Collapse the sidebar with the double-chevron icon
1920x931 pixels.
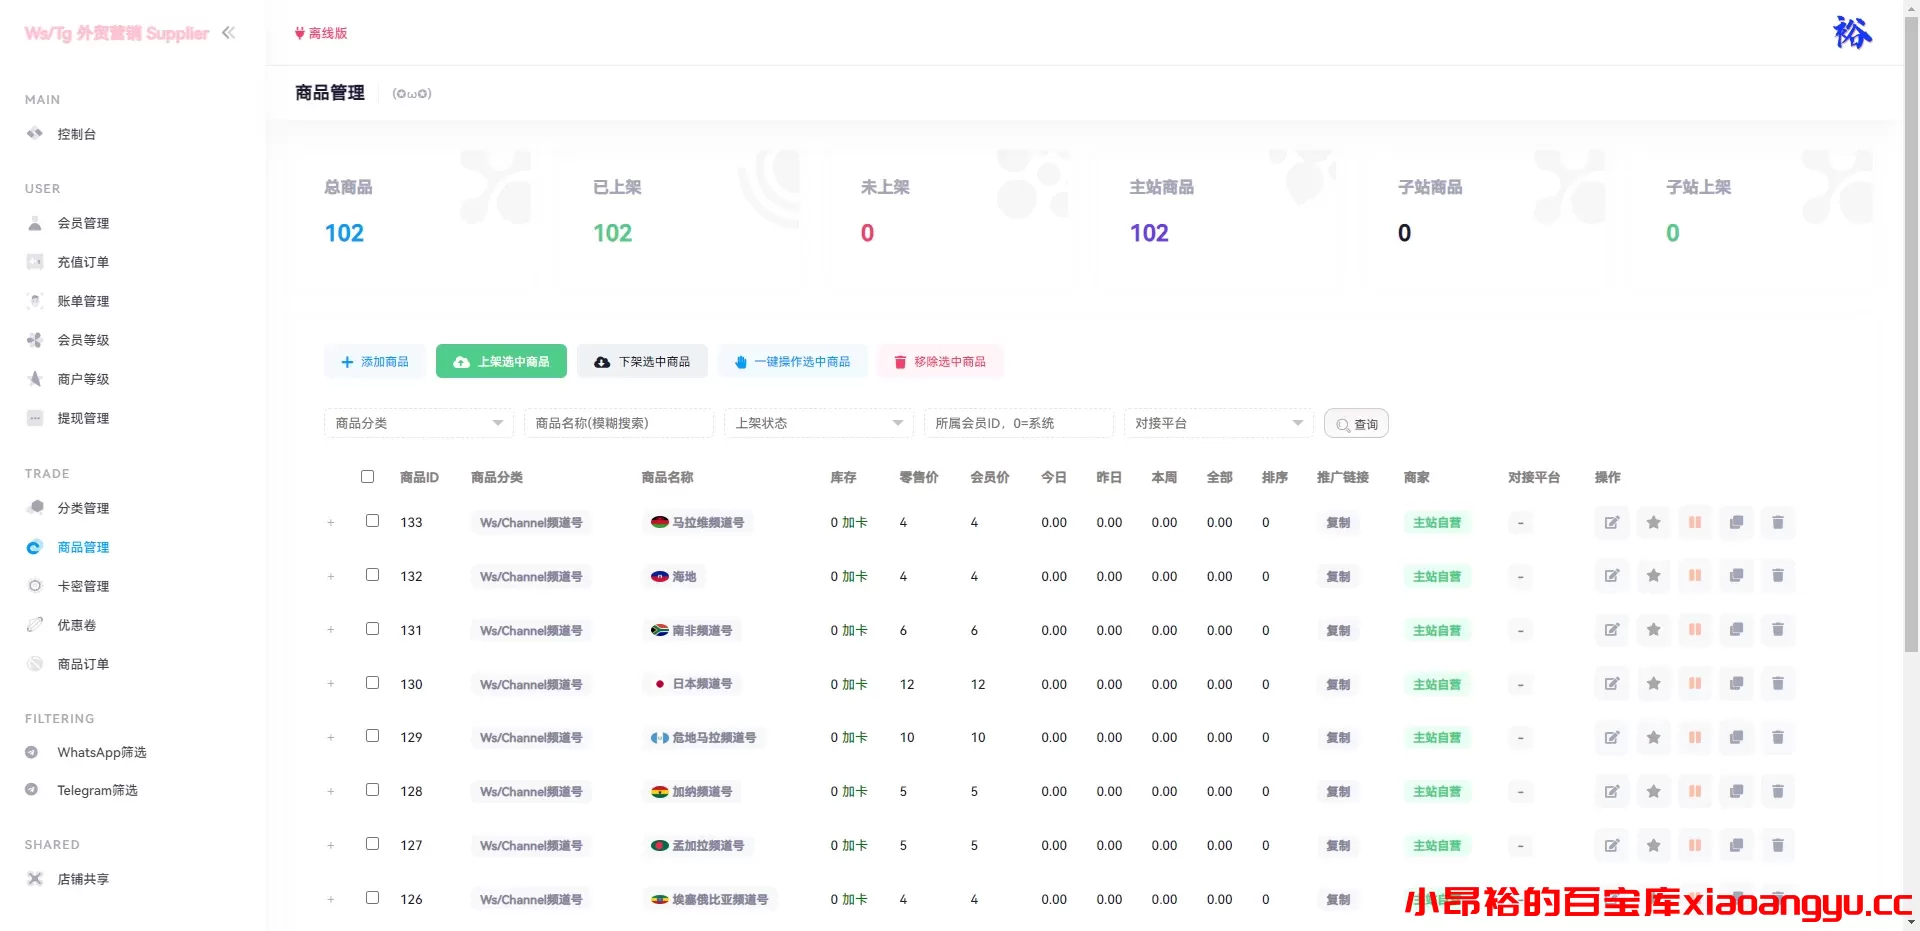click(x=229, y=32)
